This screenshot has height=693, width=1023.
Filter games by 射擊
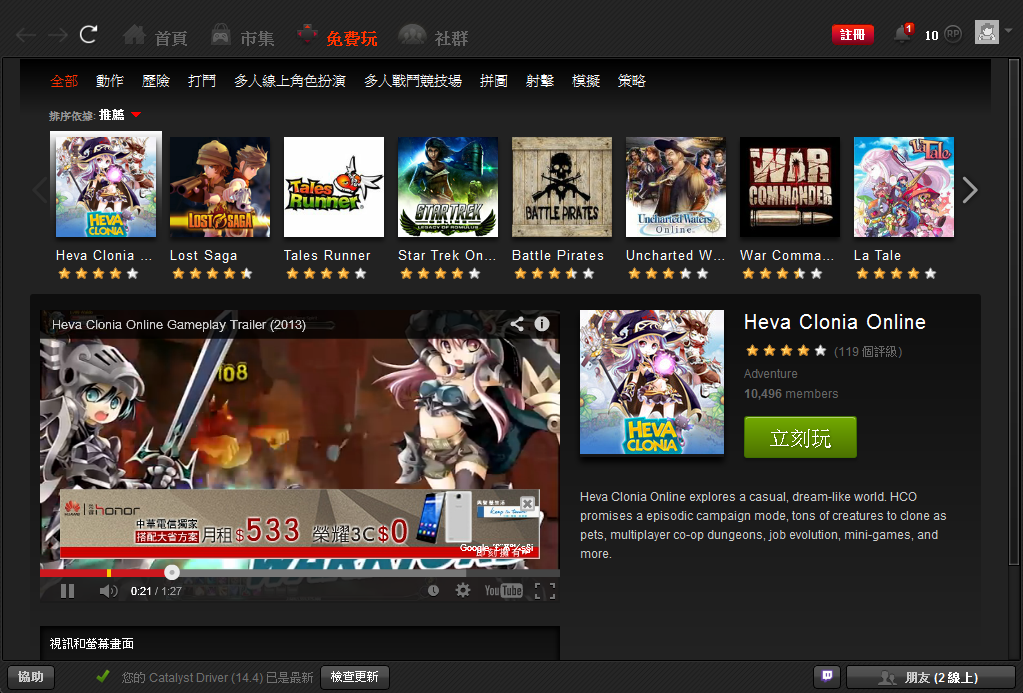click(540, 81)
